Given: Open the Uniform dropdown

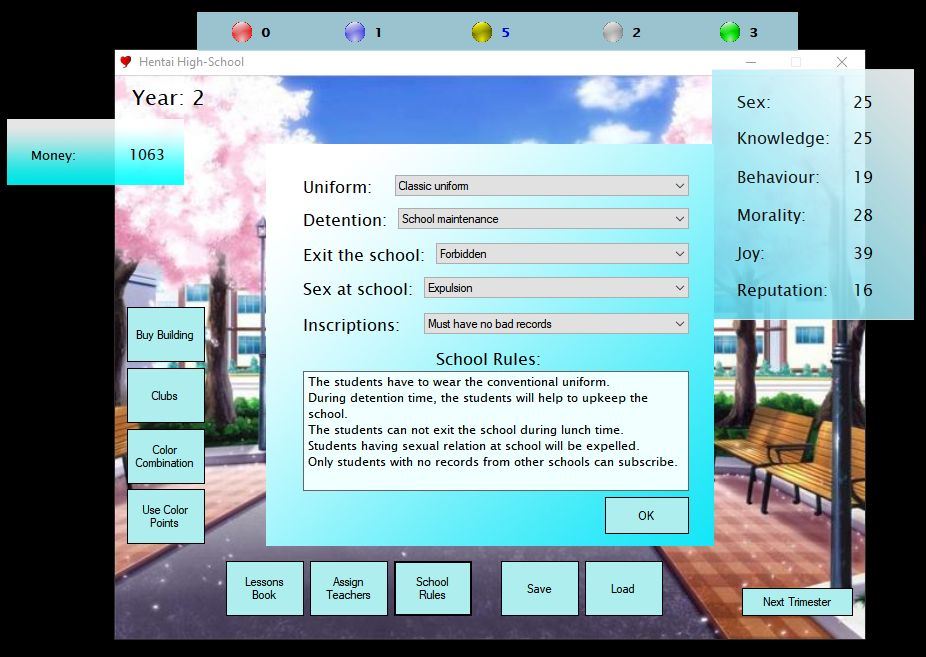Looking at the screenshot, I should pos(541,186).
